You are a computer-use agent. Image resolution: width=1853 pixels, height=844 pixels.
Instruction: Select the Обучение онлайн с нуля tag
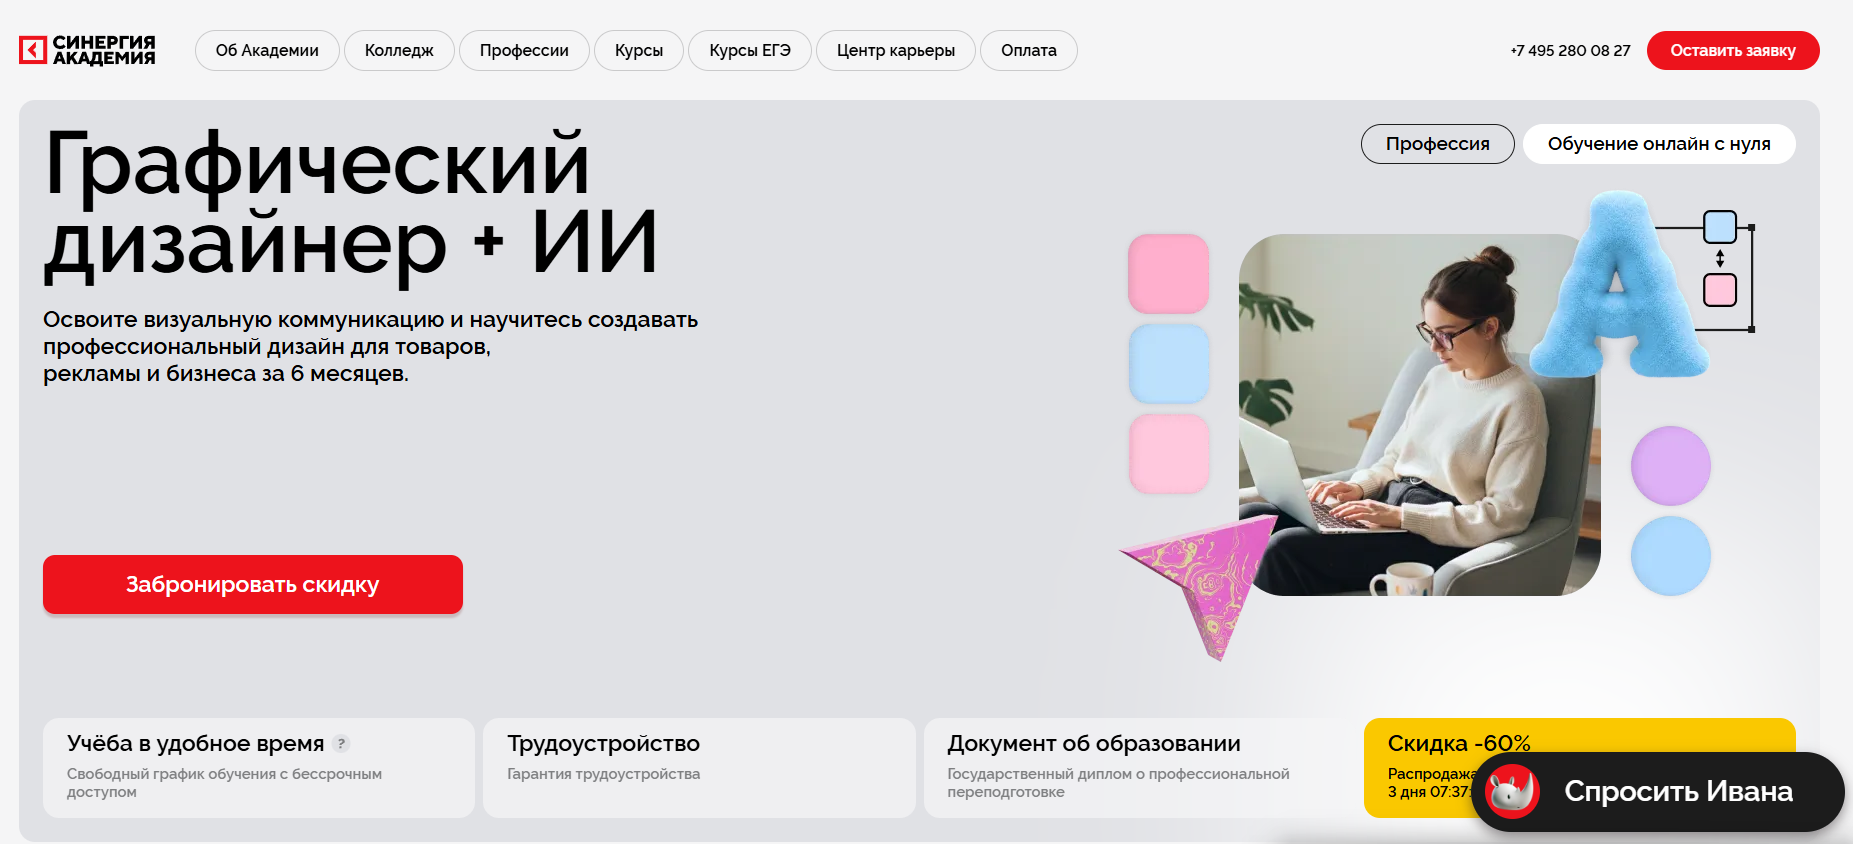[1659, 144]
